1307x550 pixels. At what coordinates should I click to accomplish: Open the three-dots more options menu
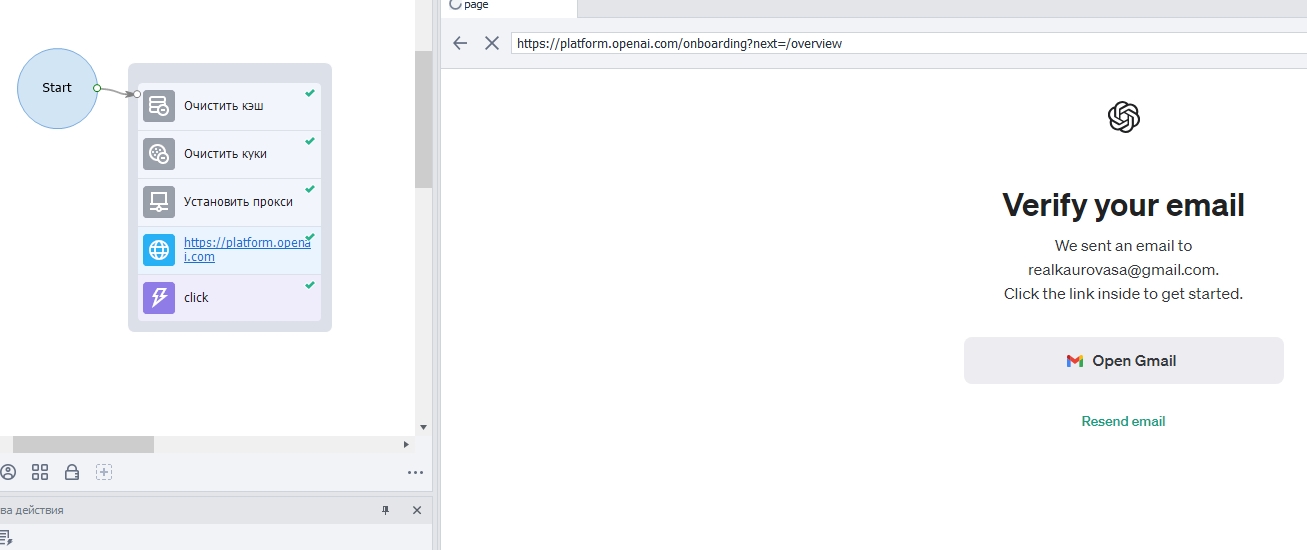pyautogui.click(x=415, y=473)
